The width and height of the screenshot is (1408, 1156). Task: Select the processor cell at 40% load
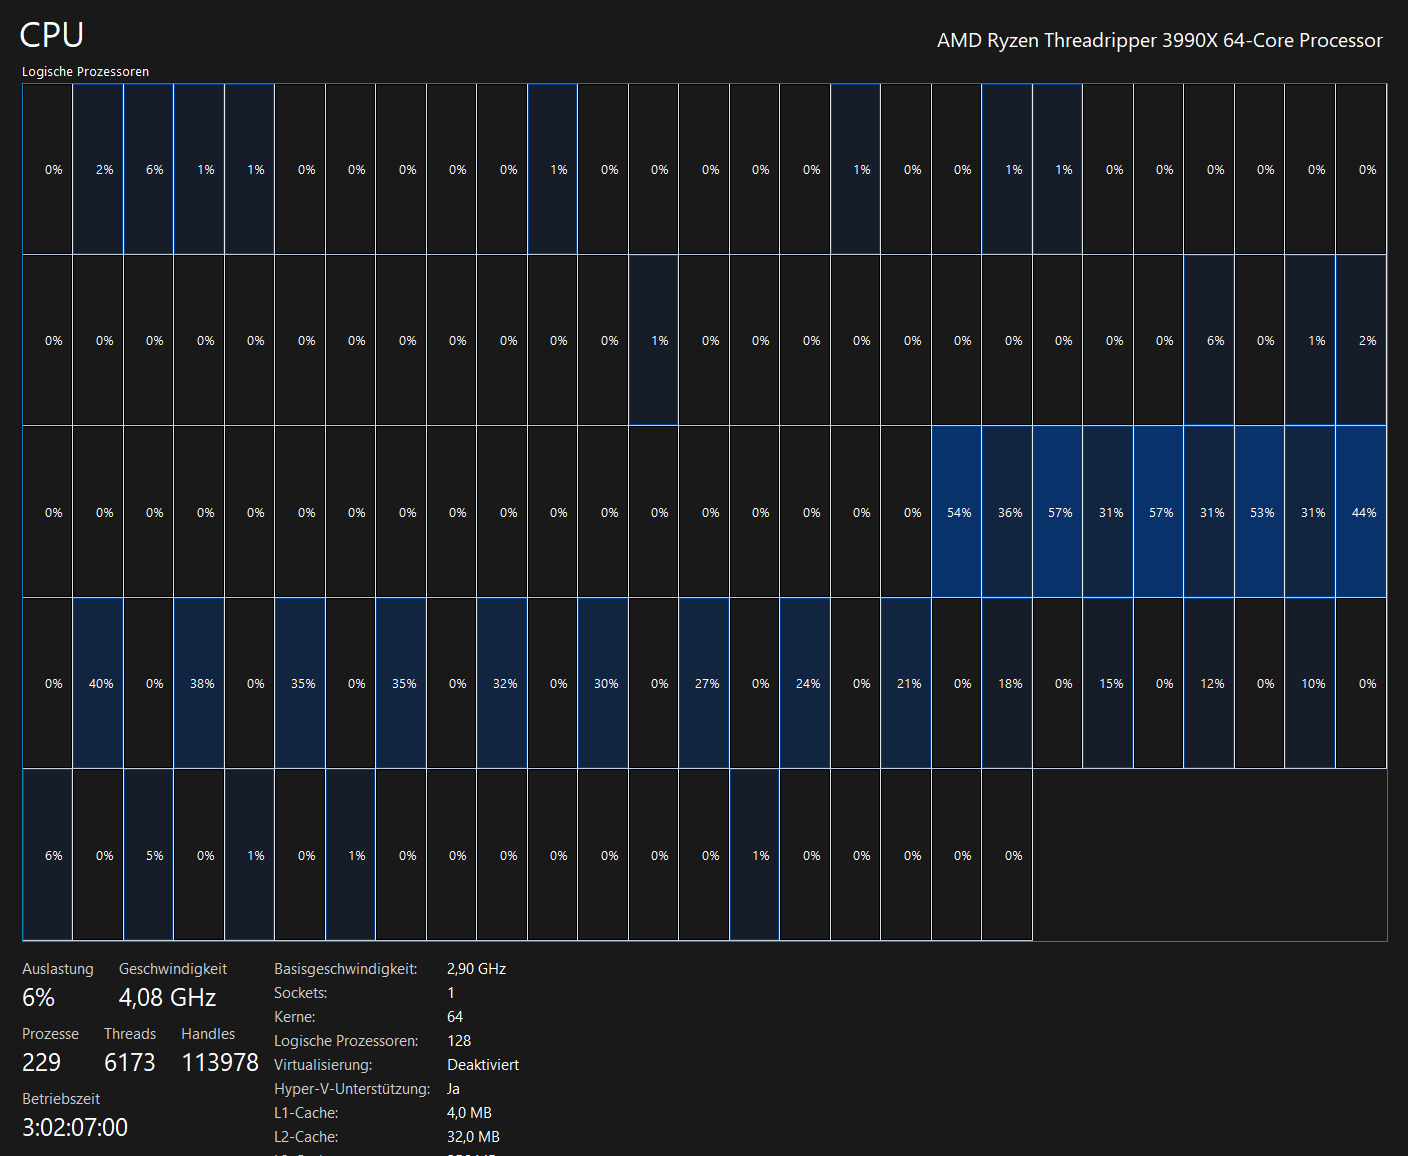click(99, 684)
